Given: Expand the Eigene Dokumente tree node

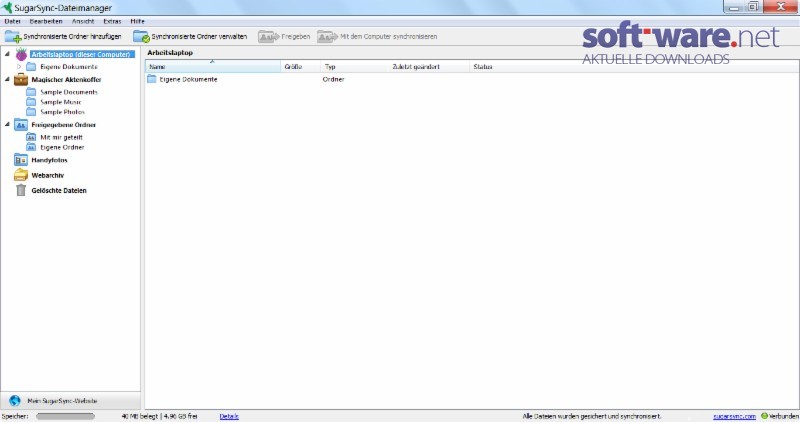Looking at the screenshot, I should tap(19, 67).
